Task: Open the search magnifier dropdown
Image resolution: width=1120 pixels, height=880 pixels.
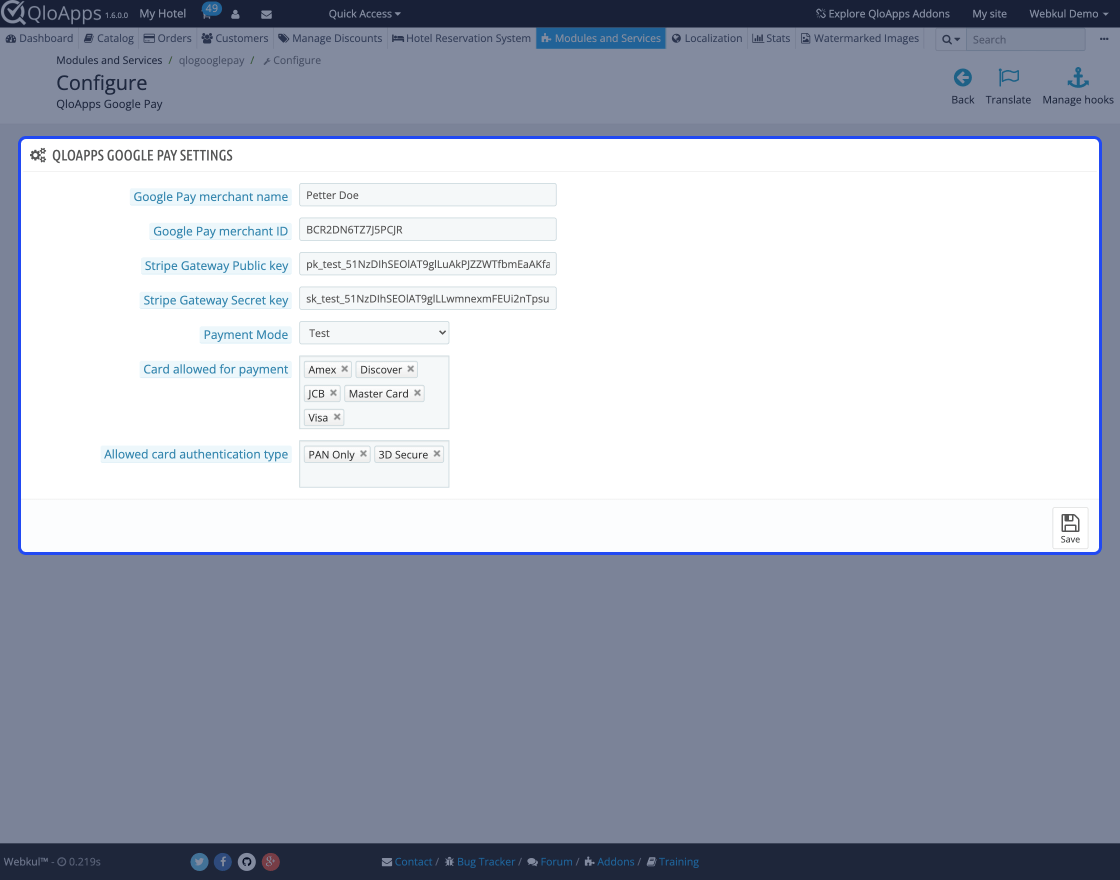Action: coord(951,39)
